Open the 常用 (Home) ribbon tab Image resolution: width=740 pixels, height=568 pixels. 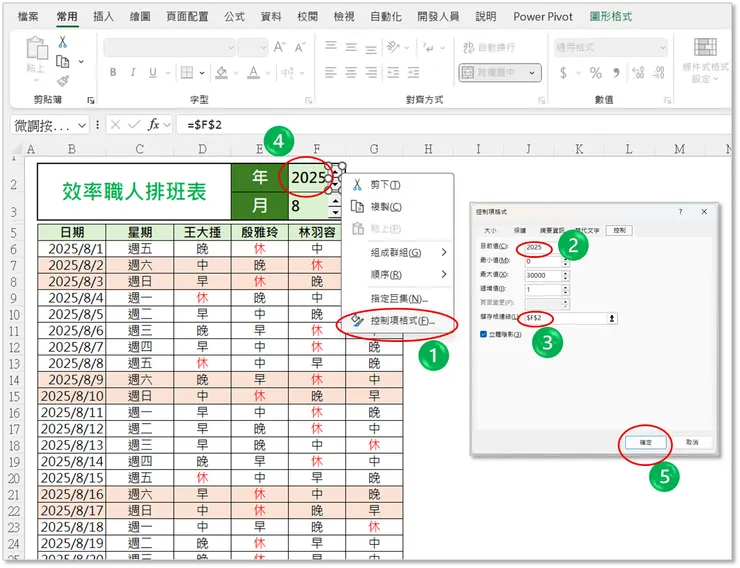pos(67,17)
